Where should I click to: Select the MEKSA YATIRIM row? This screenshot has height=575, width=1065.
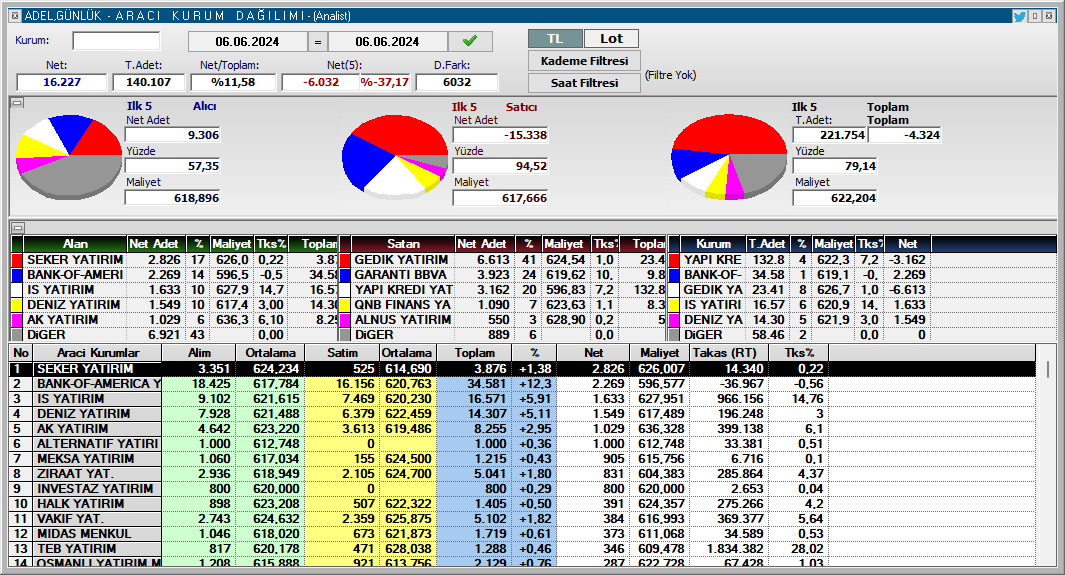522,458
